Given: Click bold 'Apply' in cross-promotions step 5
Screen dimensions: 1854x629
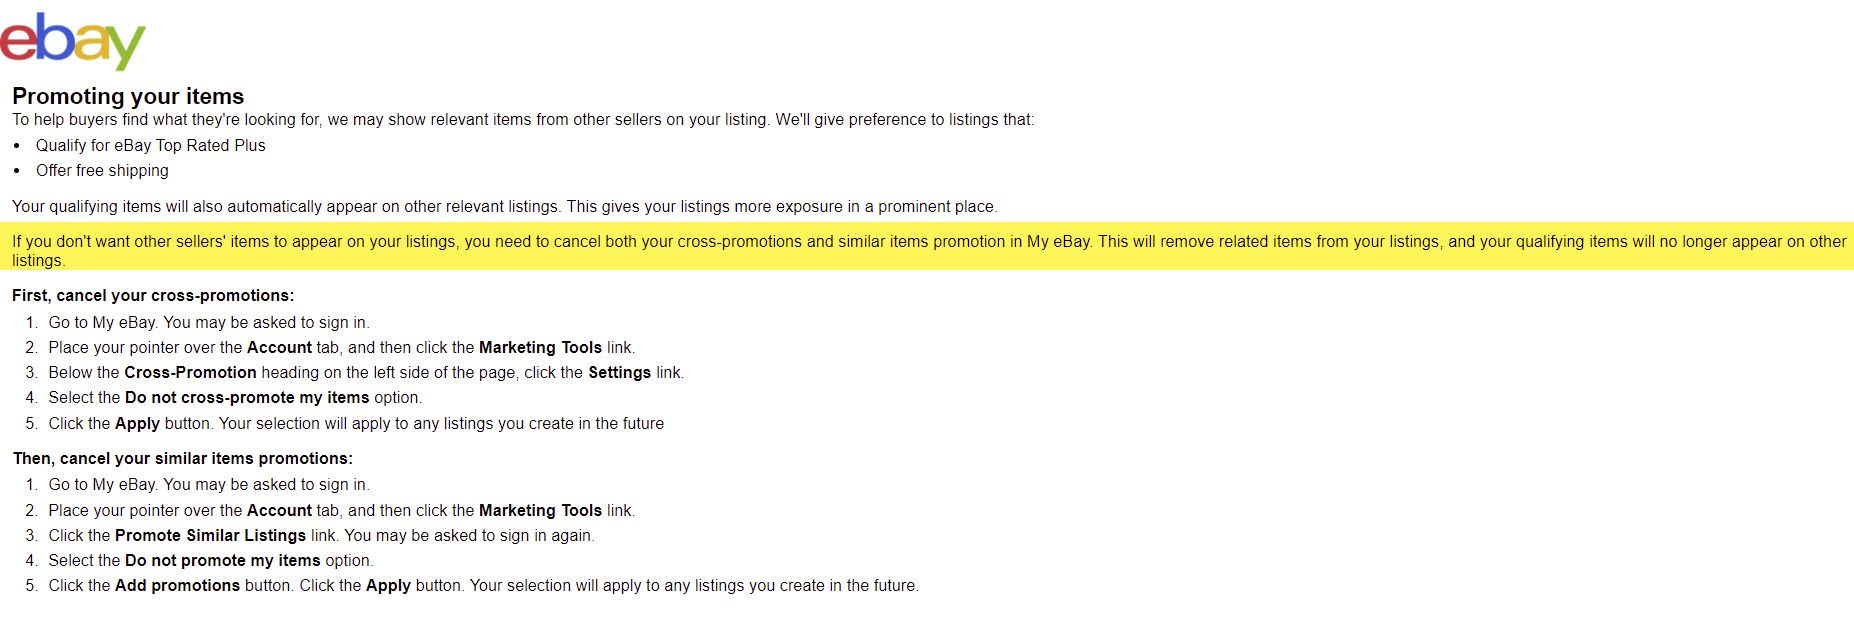Looking at the screenshot, I should tap(137, 423).
